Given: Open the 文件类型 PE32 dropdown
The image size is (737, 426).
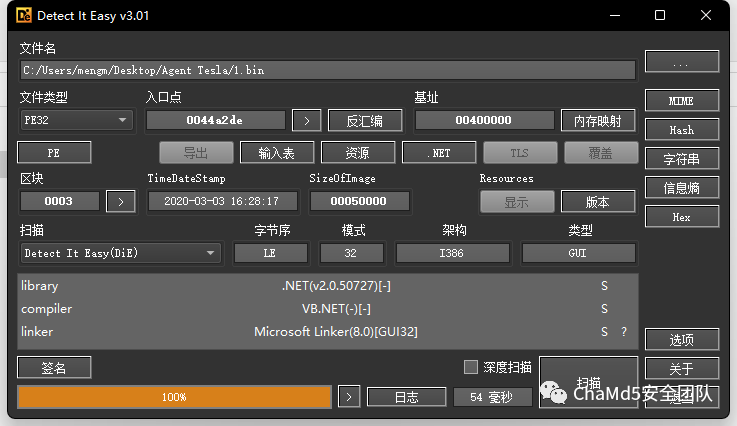Looking at the screenshot, I should (x=77, y=120).
